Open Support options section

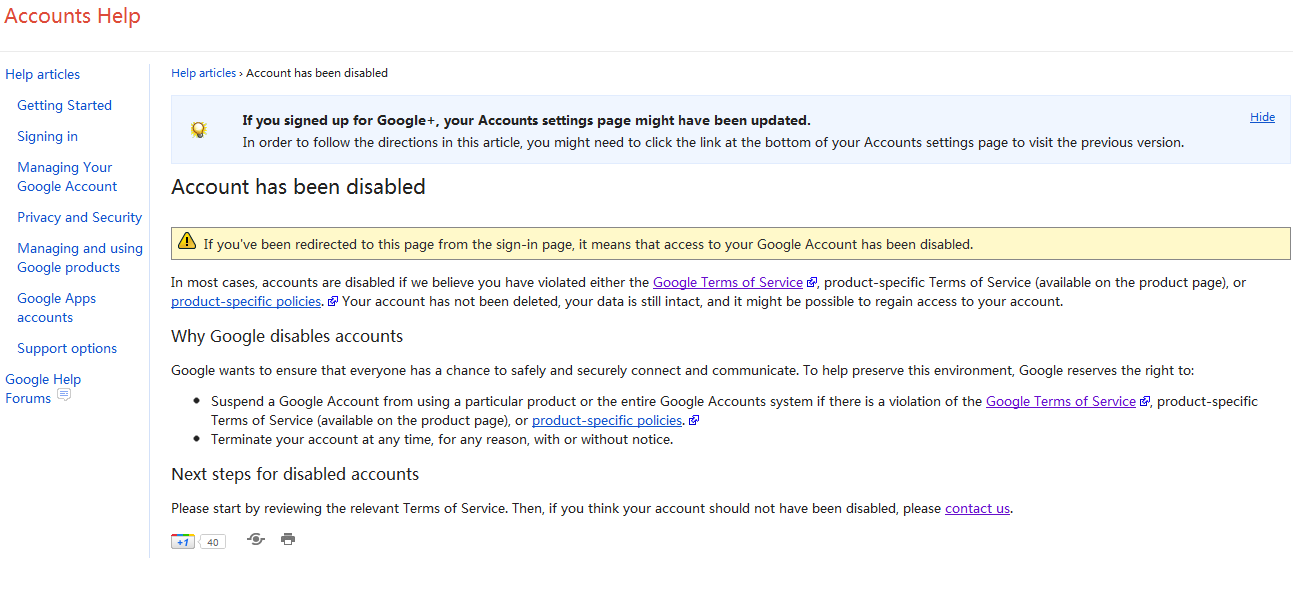click(67, 348)
